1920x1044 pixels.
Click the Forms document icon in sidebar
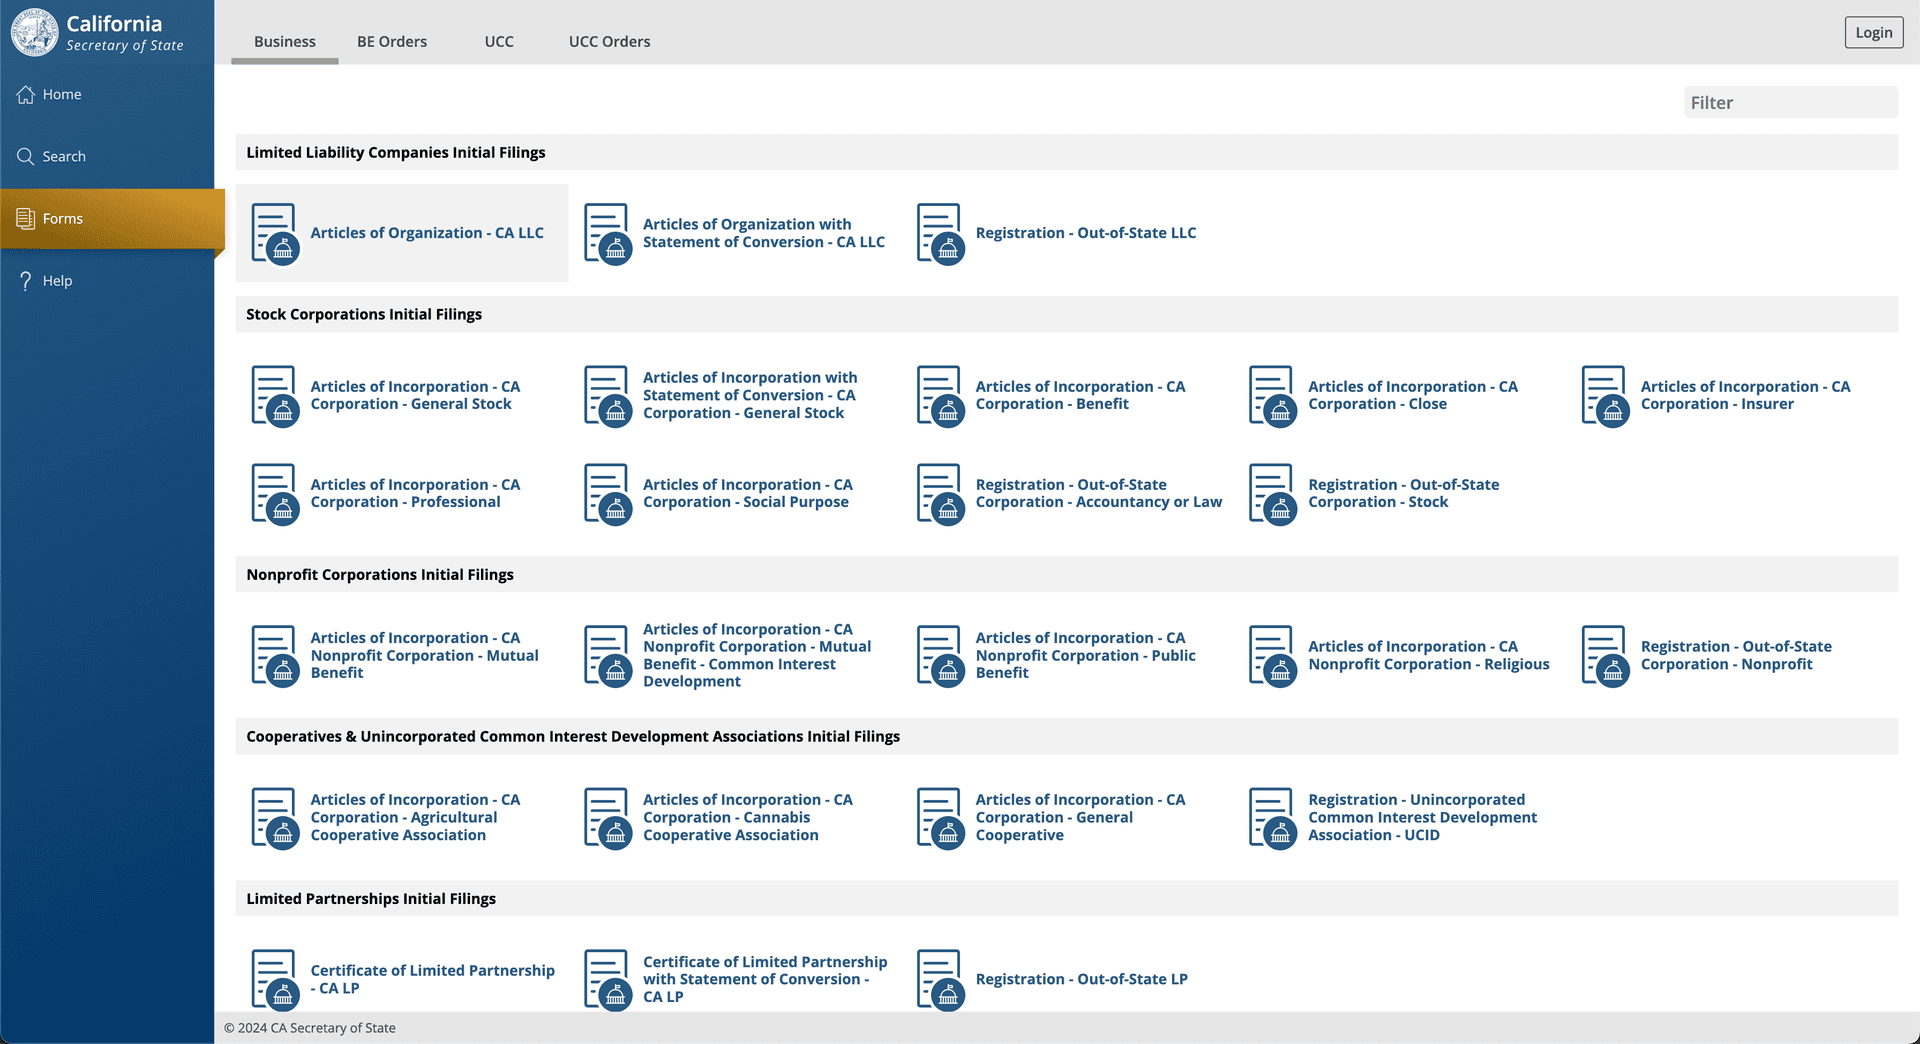[x=26, y=218]
